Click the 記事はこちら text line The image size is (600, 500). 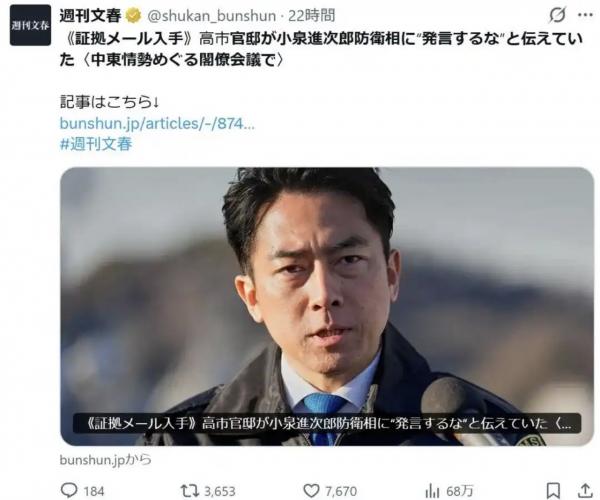click(x=109, y=102)
